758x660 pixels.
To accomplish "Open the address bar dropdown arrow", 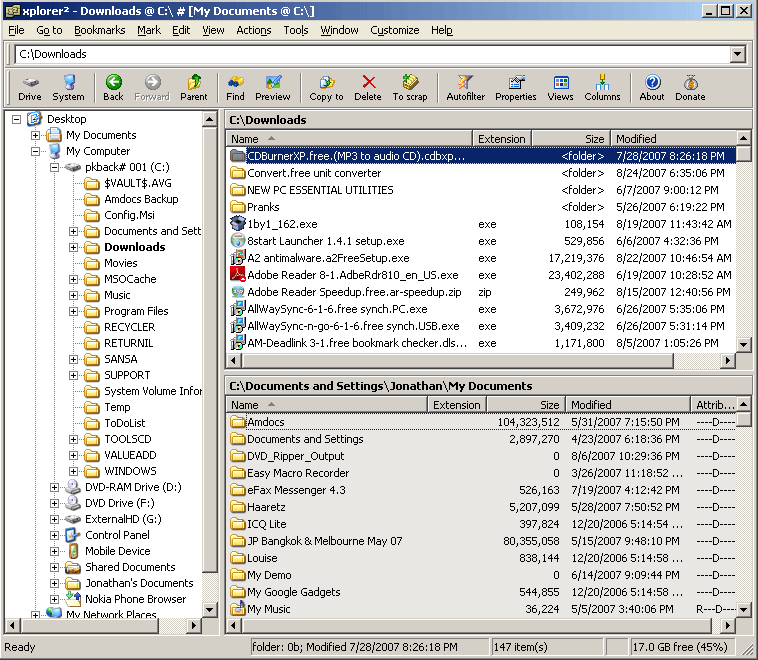I will pos(738,54).
